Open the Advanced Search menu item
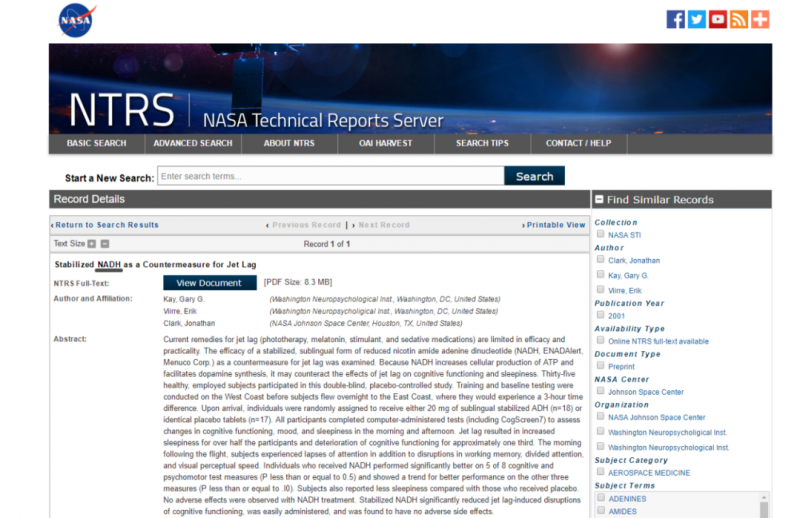 pyautogui.click(x=193, y=143)
